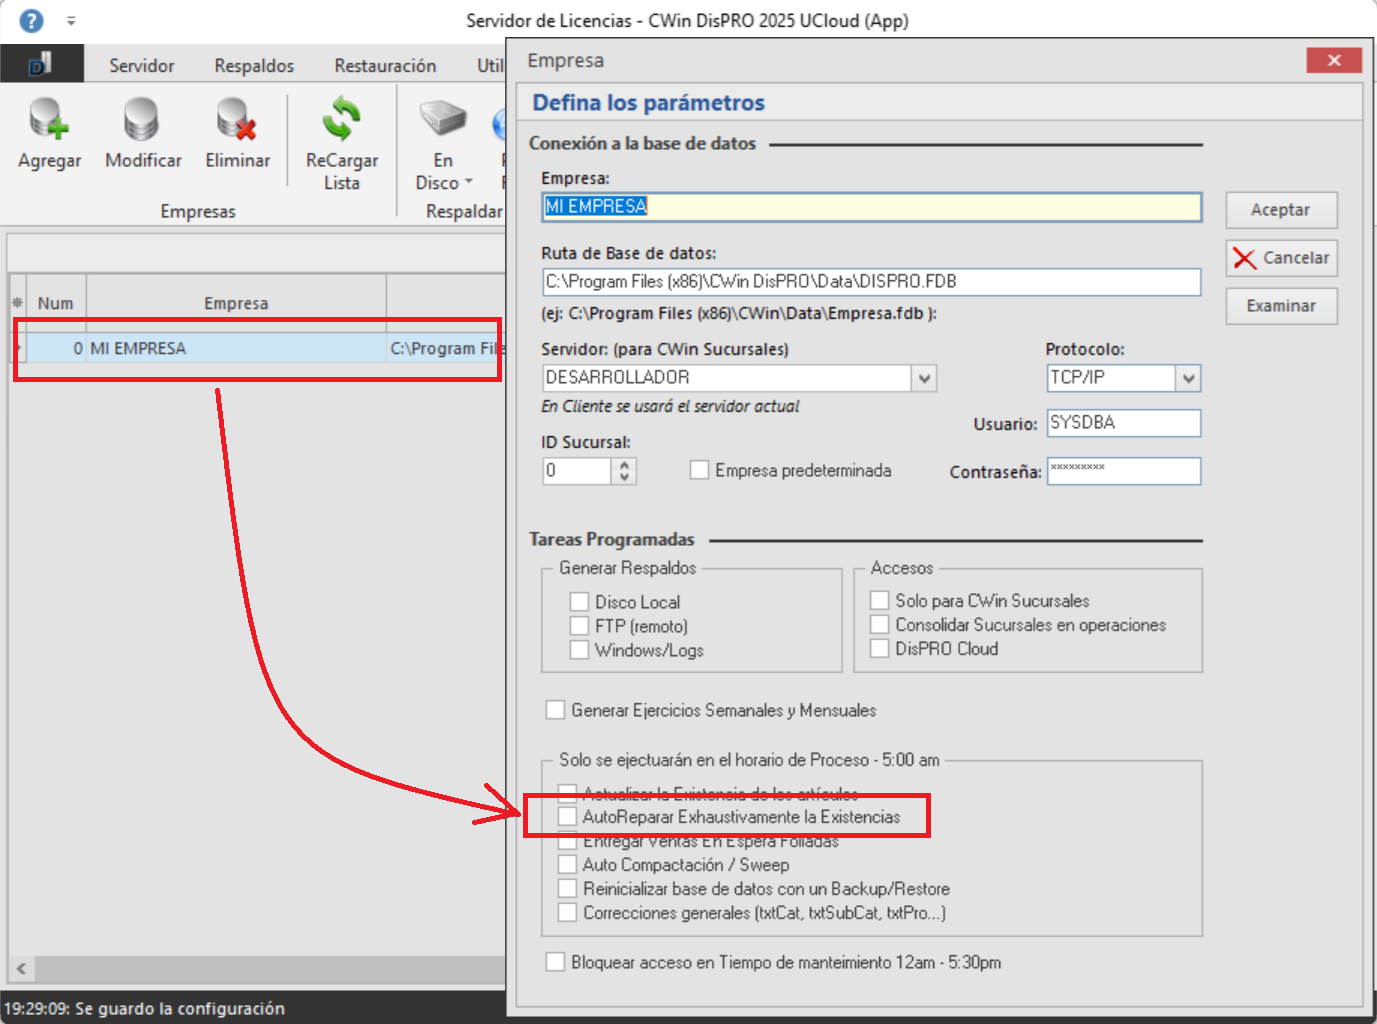Check AutoReparar Exhaustivamente la Existencias
The image size is (1377, 1024).
pyautogui.click(x=568, y=817)
